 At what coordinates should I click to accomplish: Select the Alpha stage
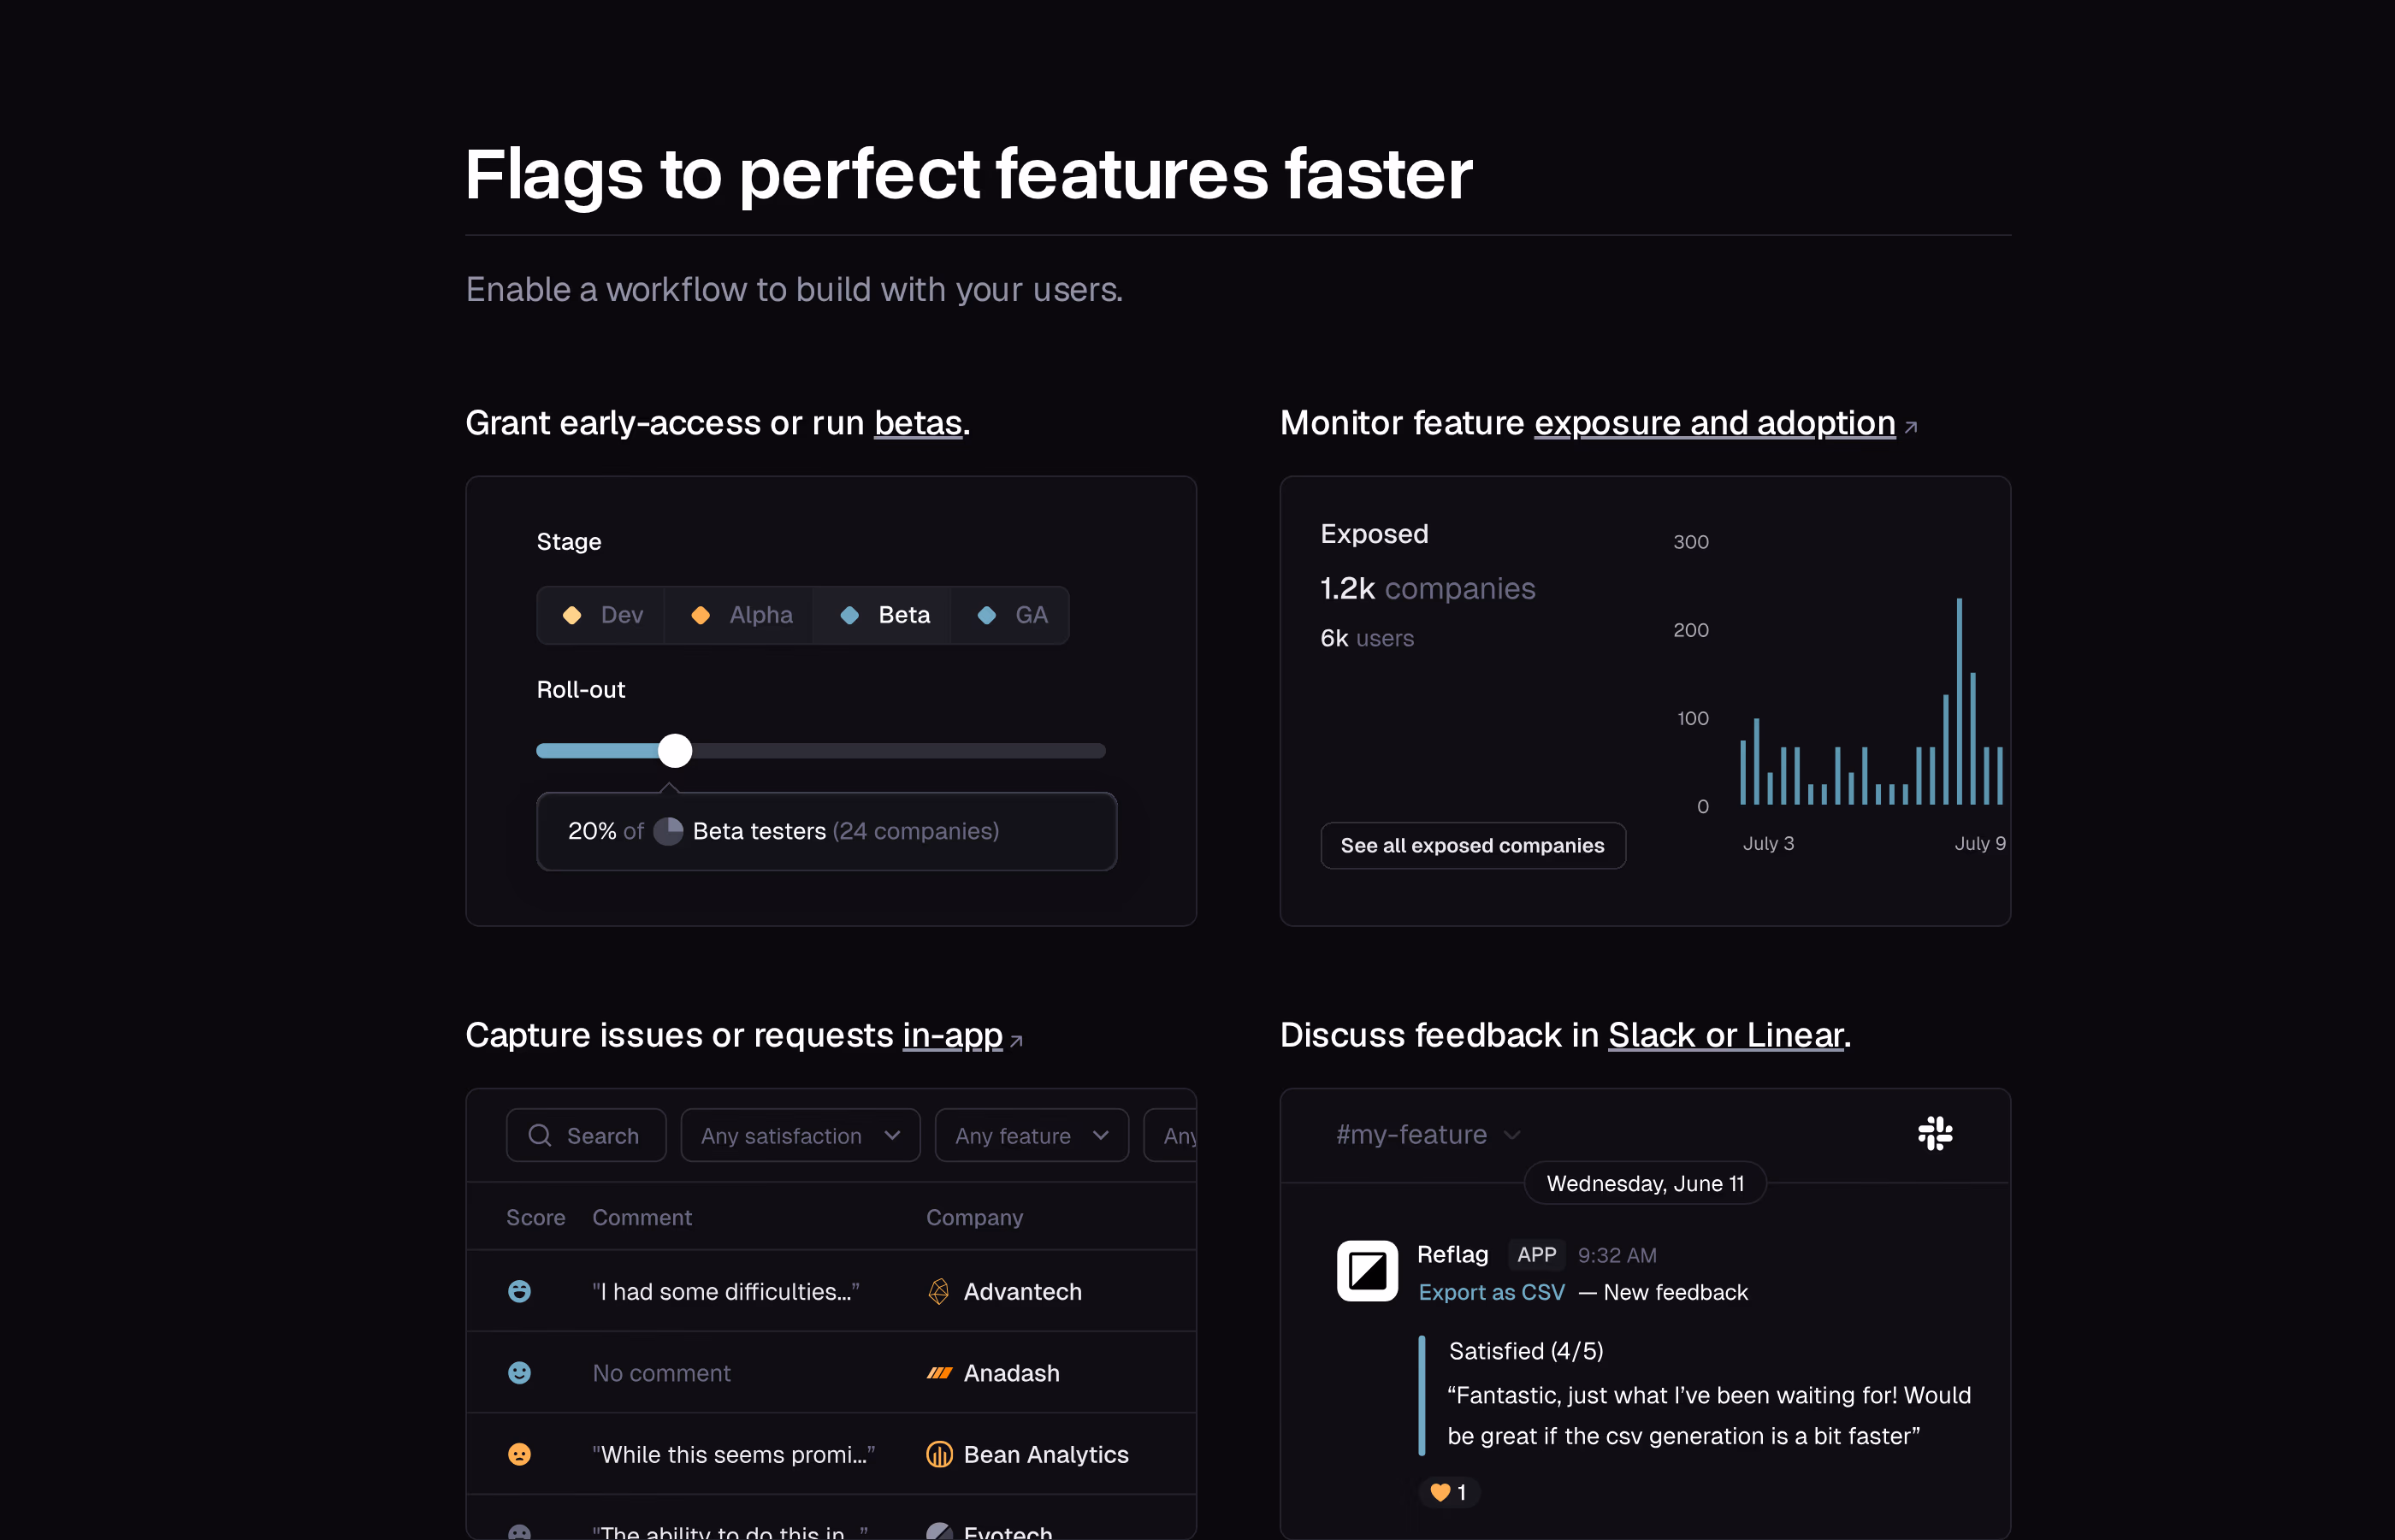tap(740, 615)
